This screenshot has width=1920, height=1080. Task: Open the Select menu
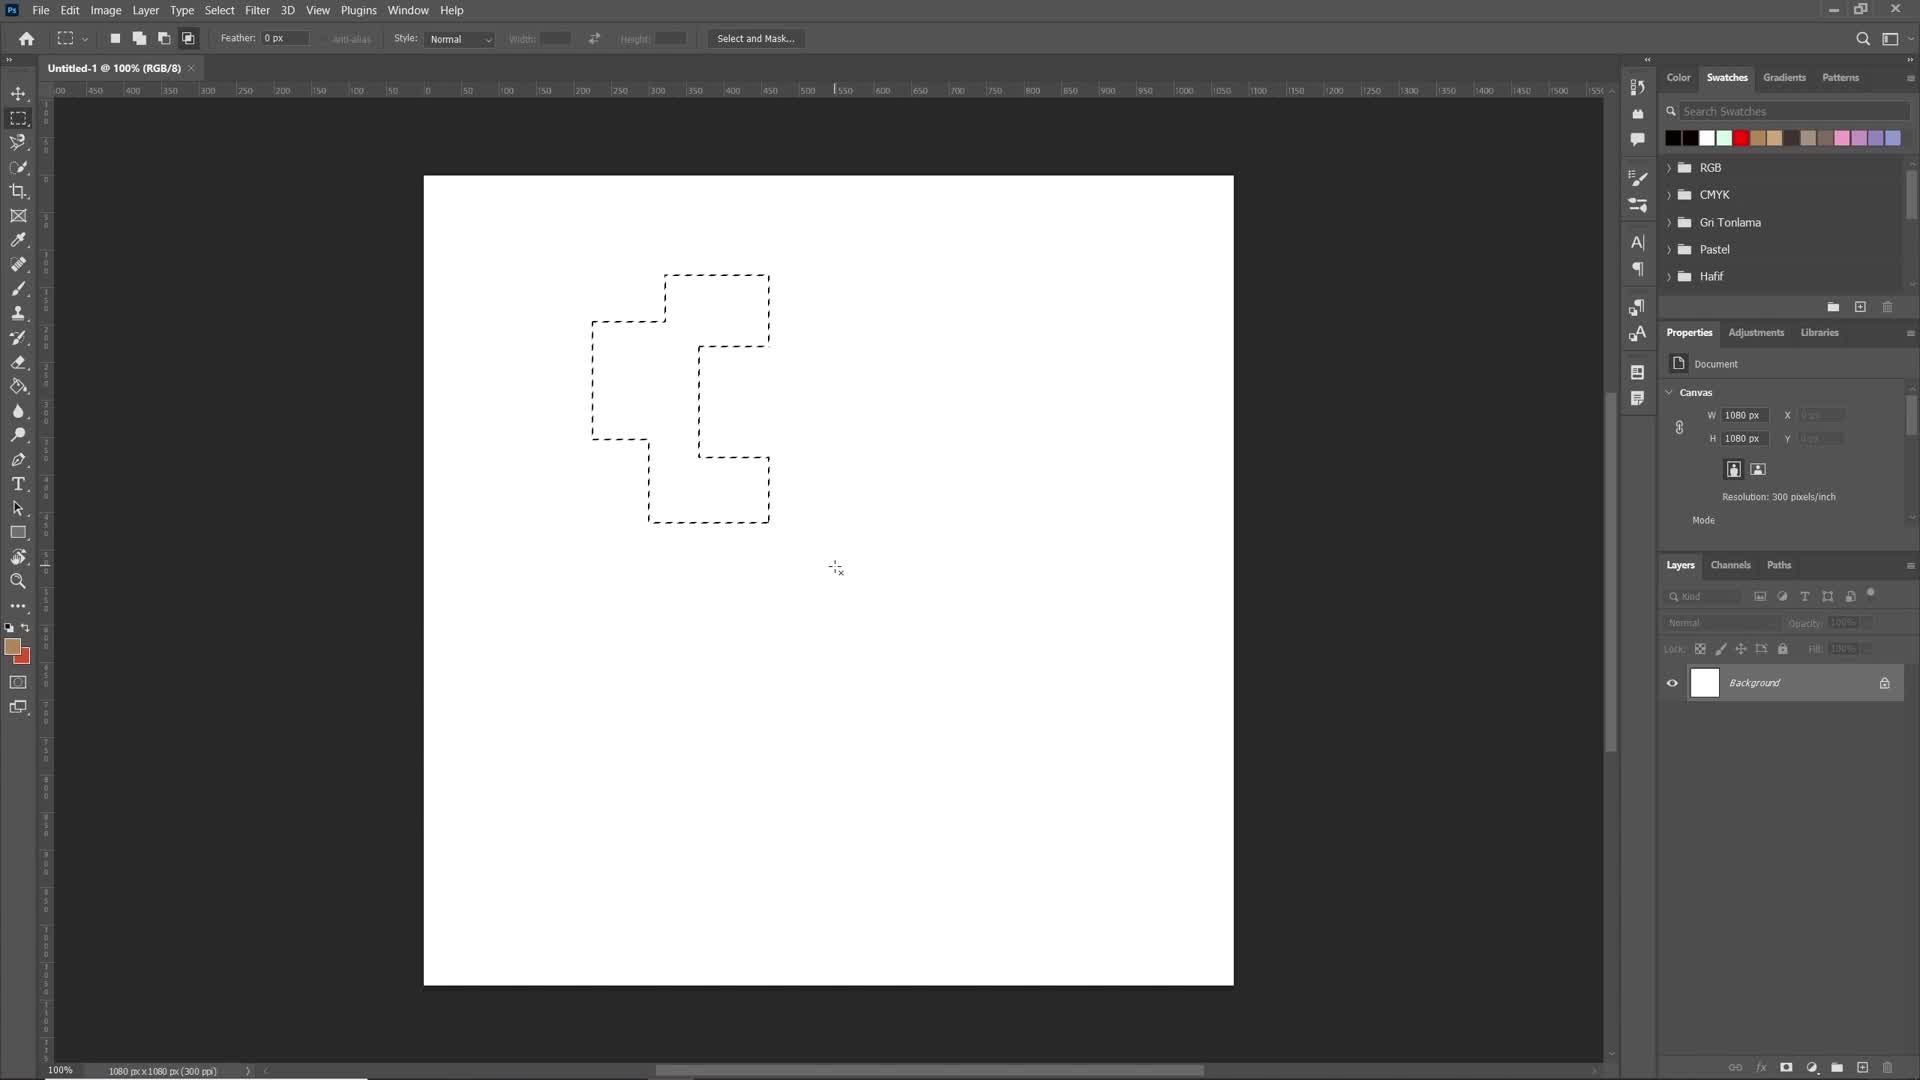(220, 11)
